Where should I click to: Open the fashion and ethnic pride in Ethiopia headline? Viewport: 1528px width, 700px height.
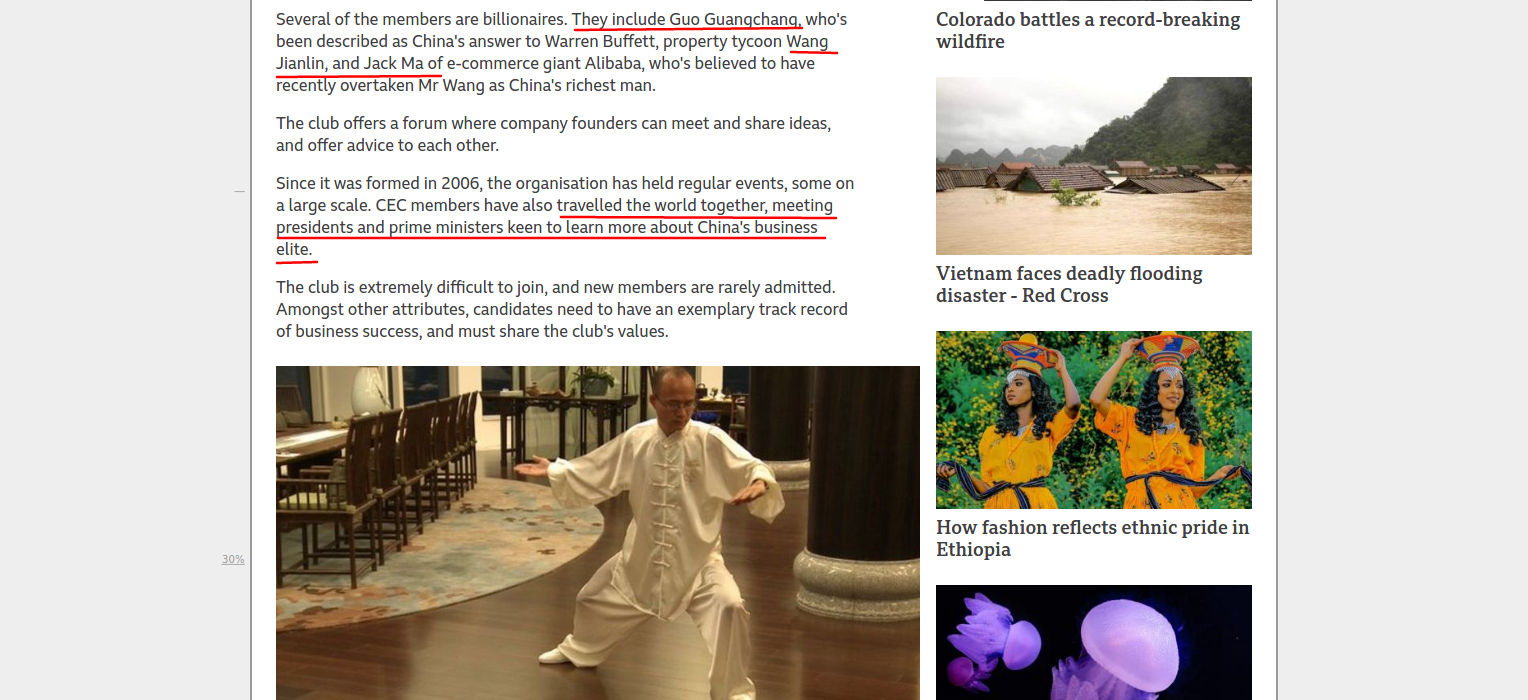(x=1092, y=538)
